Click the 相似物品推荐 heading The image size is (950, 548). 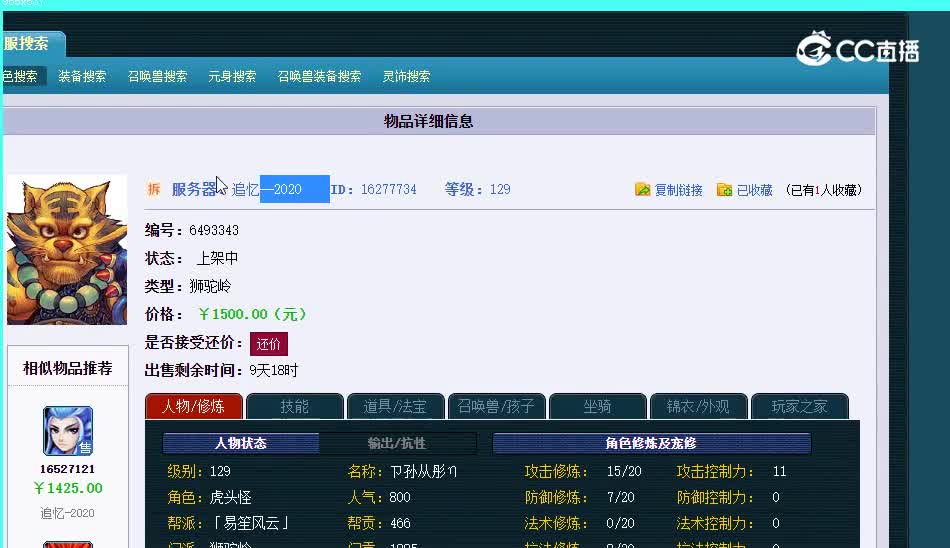pyautogui.click(x=68, y=369)
